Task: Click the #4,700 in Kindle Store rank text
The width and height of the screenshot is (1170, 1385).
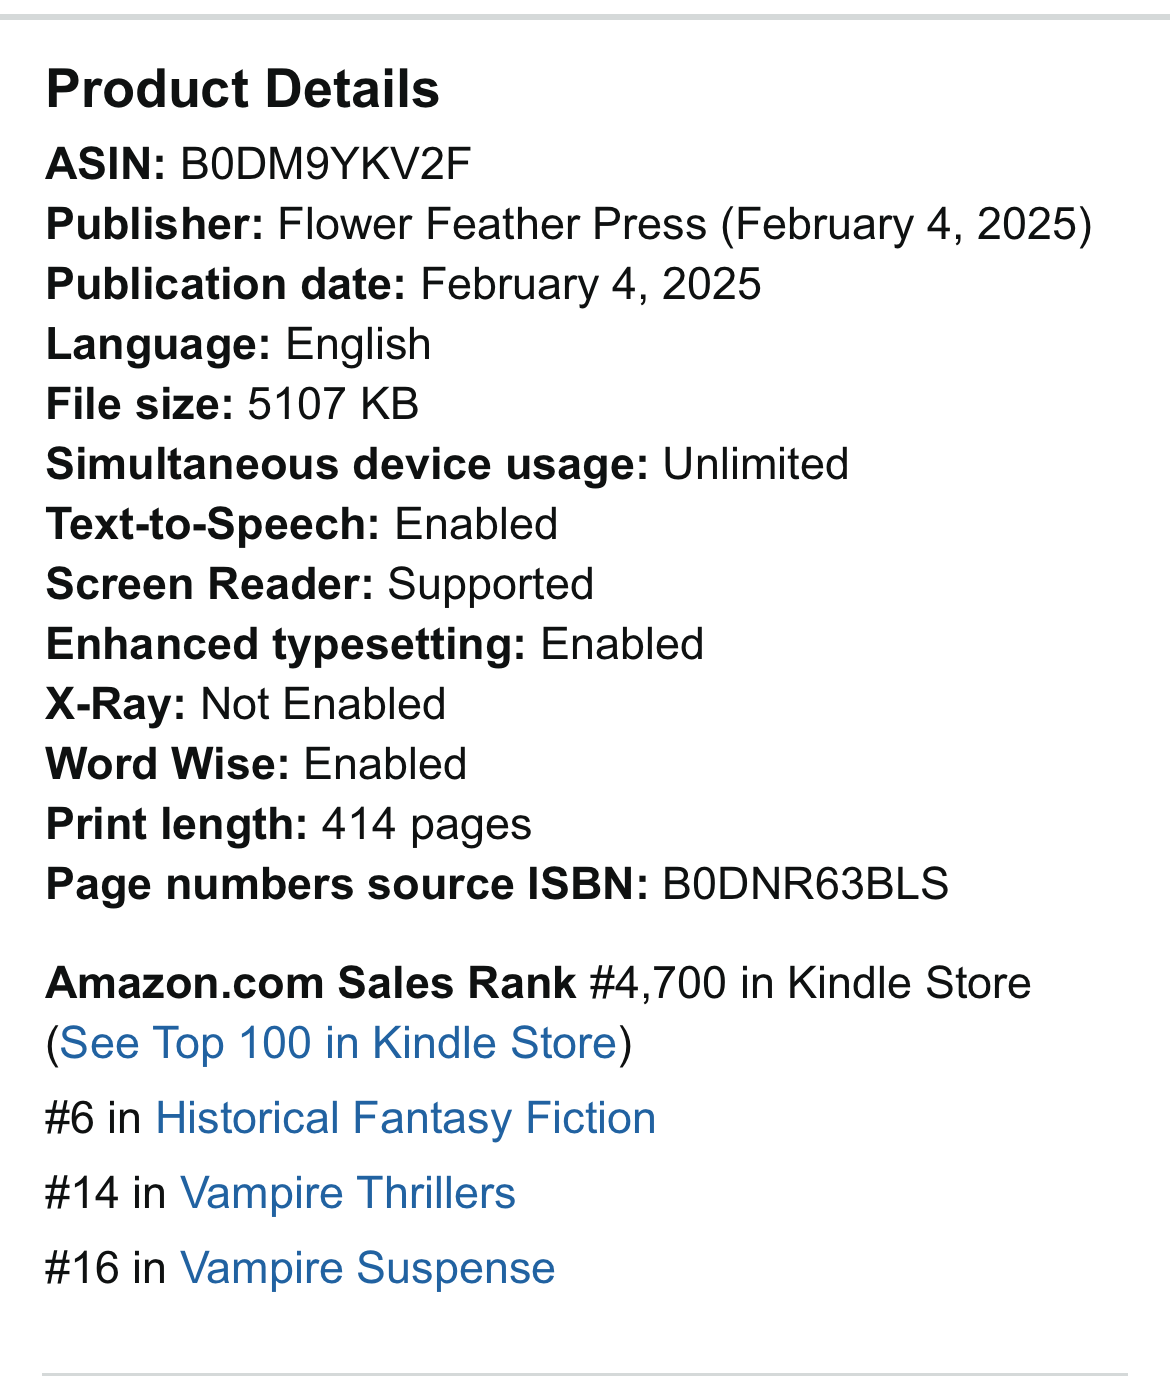Action: (811, 983)
